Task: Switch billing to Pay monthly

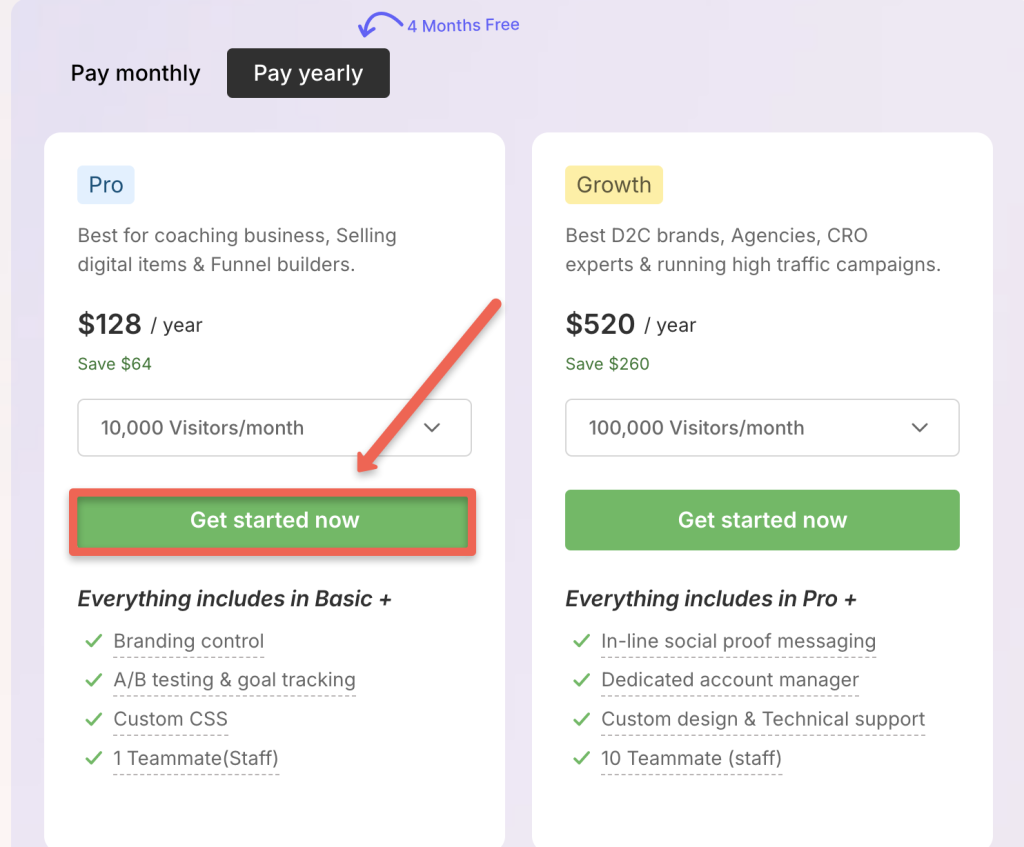Action: [136, 73]
